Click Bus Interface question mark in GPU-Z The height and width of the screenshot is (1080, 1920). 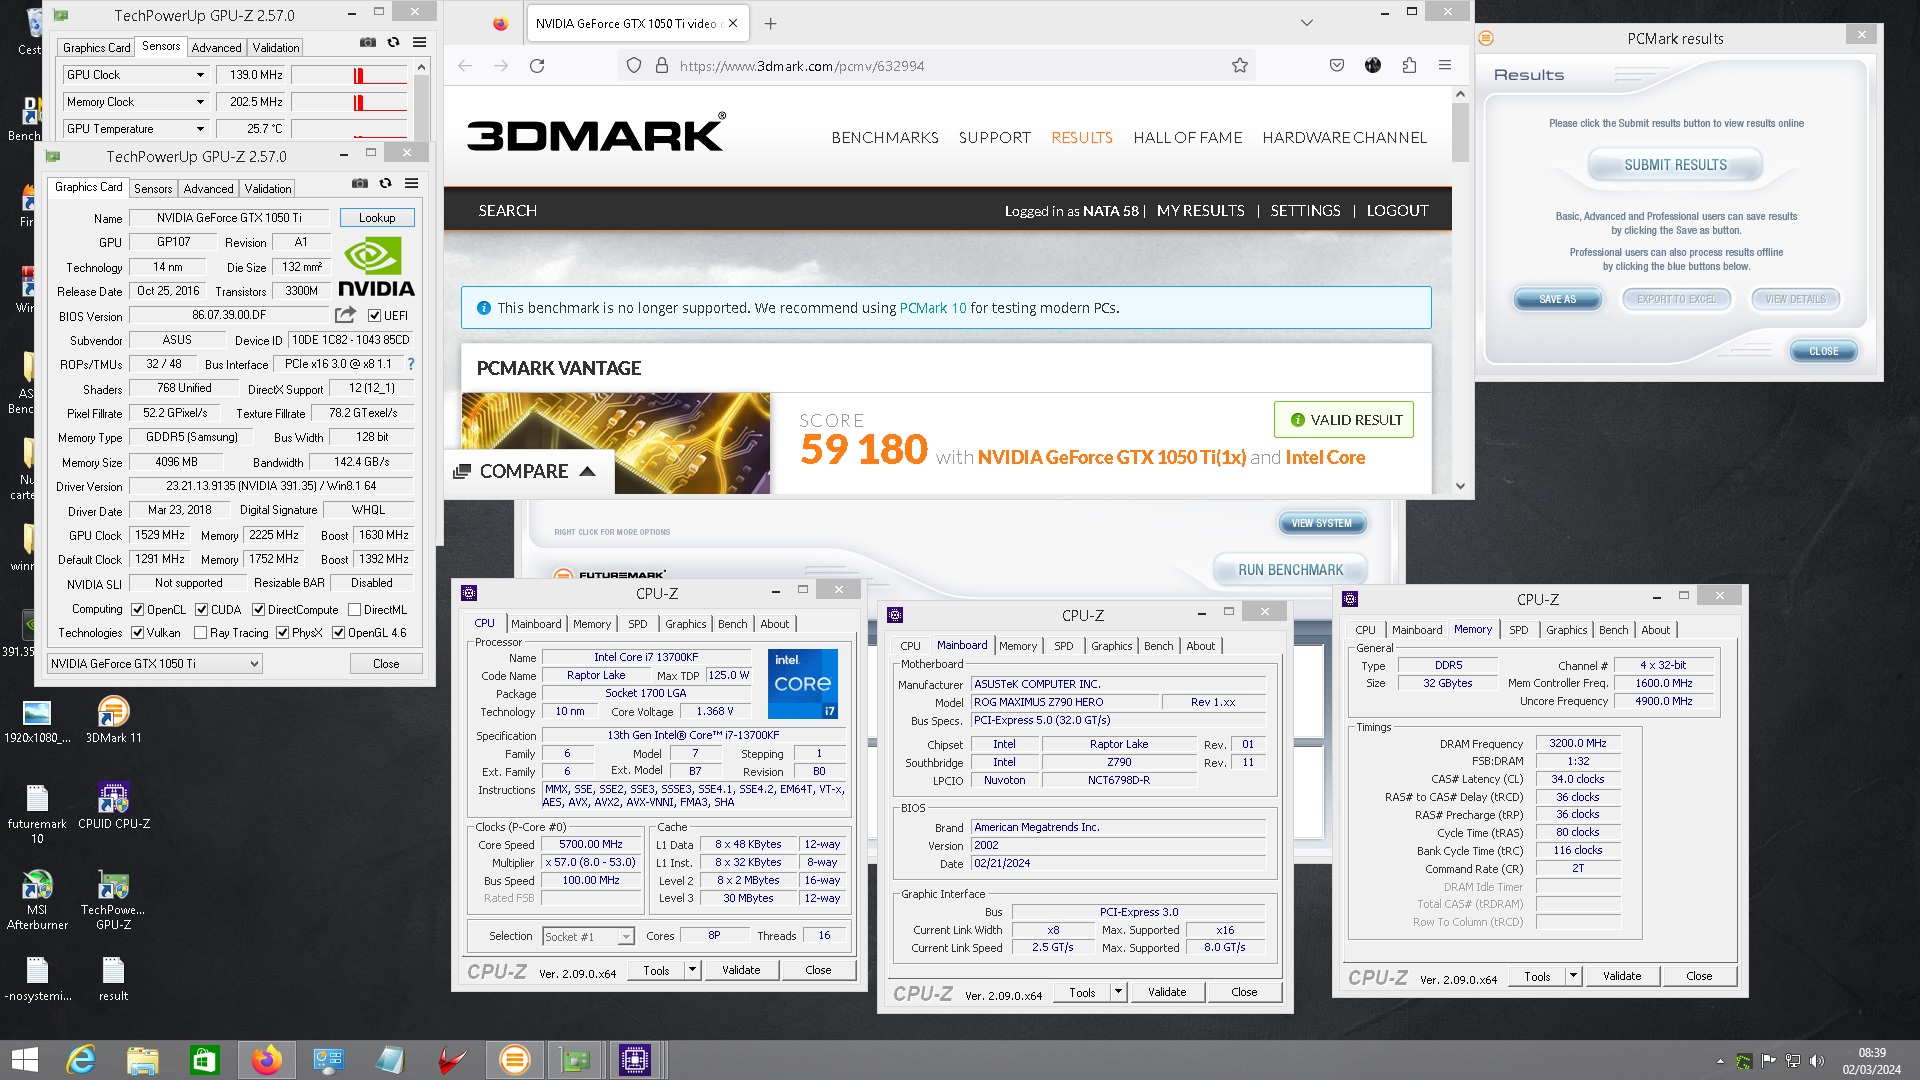point(410,364)
